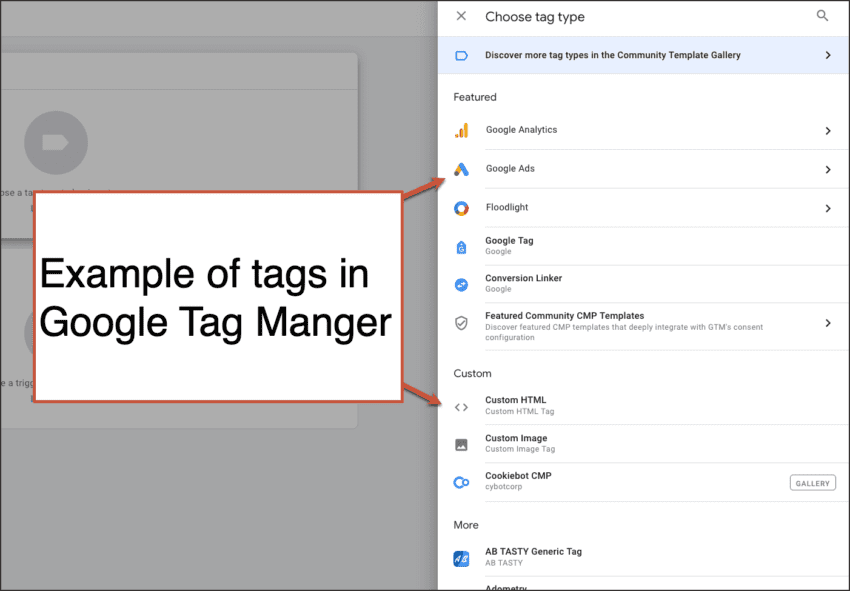Click the AB TASTY Generic Tag icon
850x591 pixels.
(461, 557)
